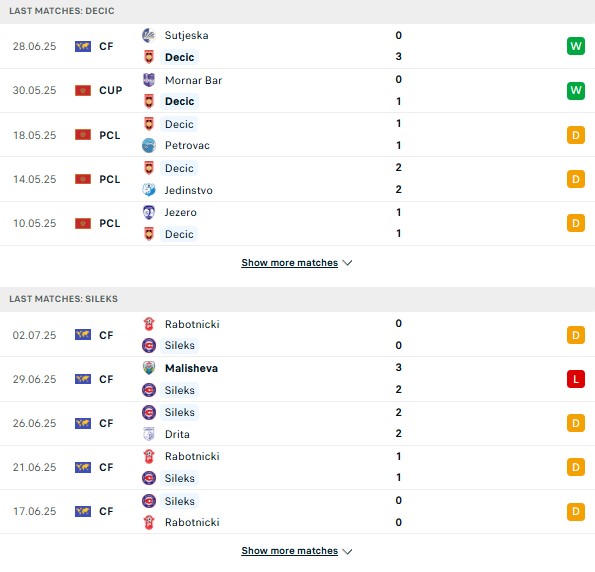Click the Jezero team crest

(149, 212)
